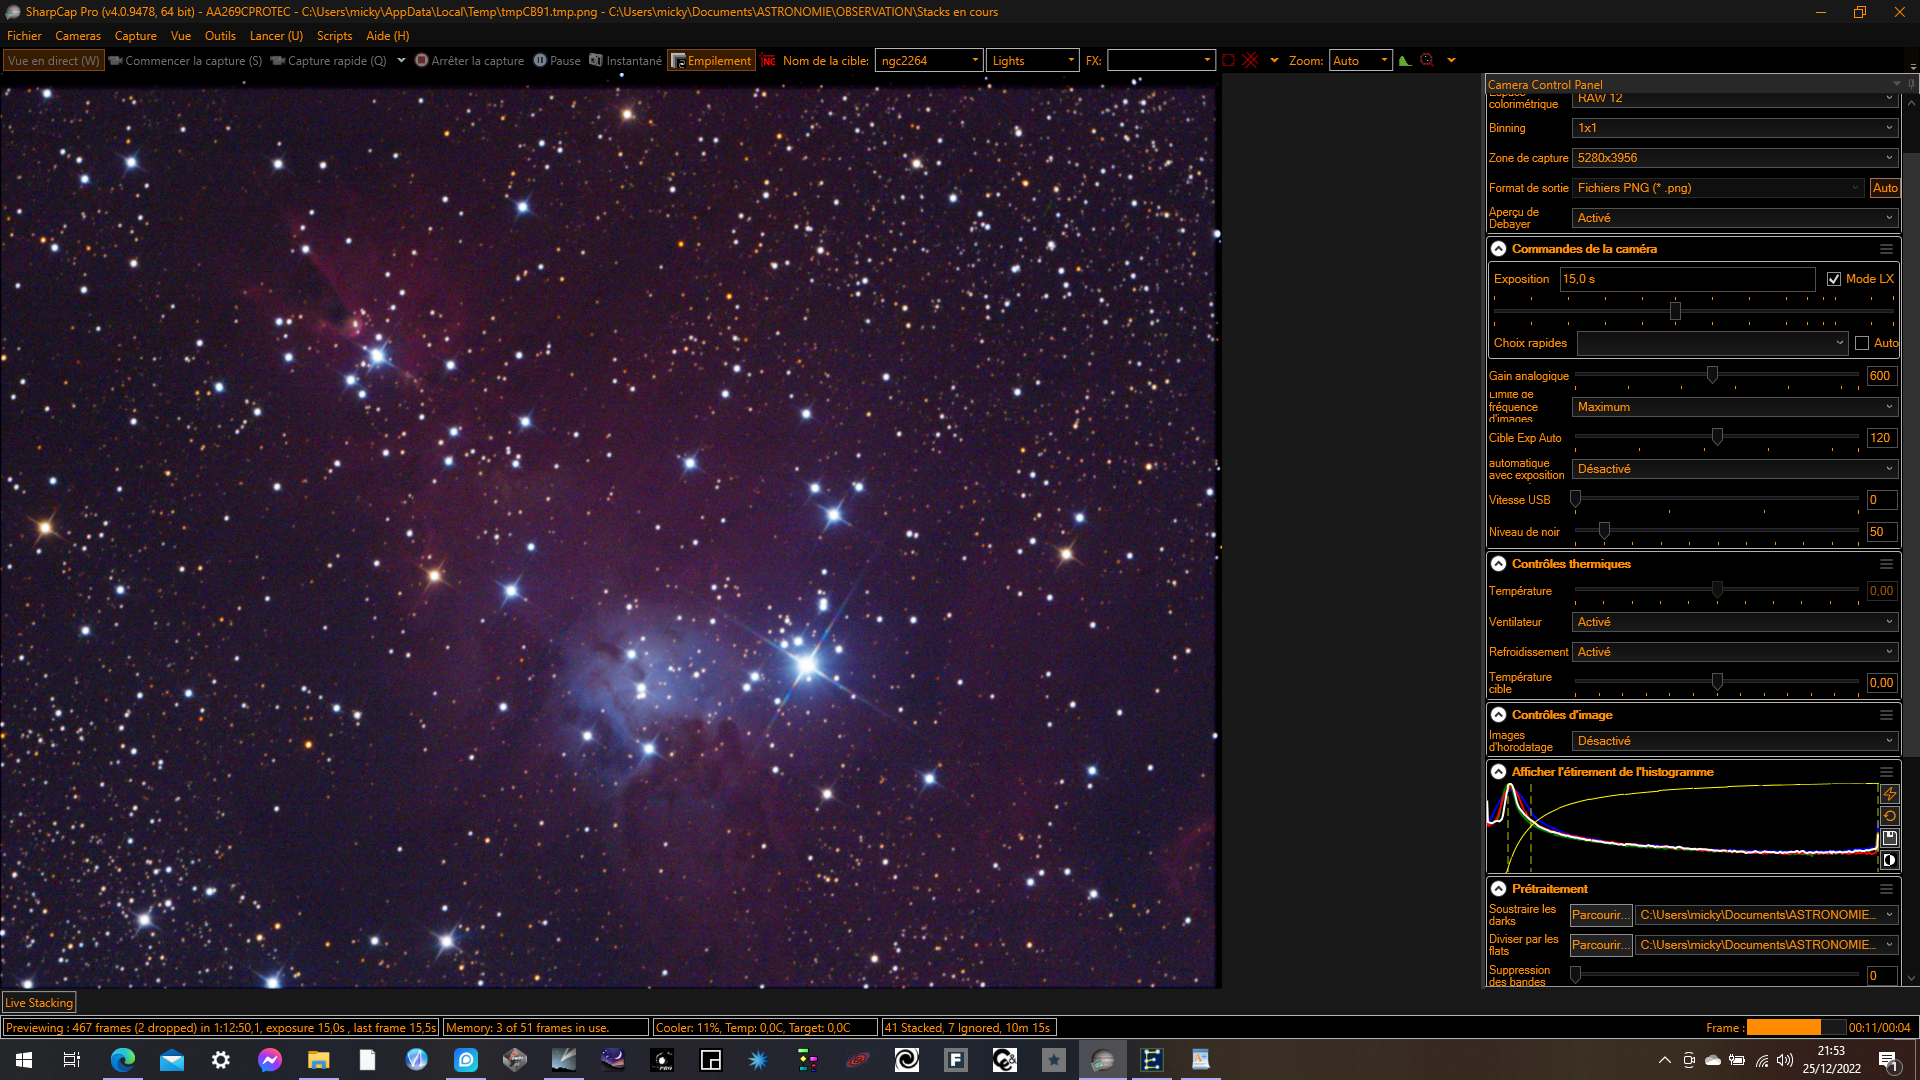1920x1080 pixels.
Task: Select the Live Stacking tab
Action: pyautogui.click(x=39, y=1003)
